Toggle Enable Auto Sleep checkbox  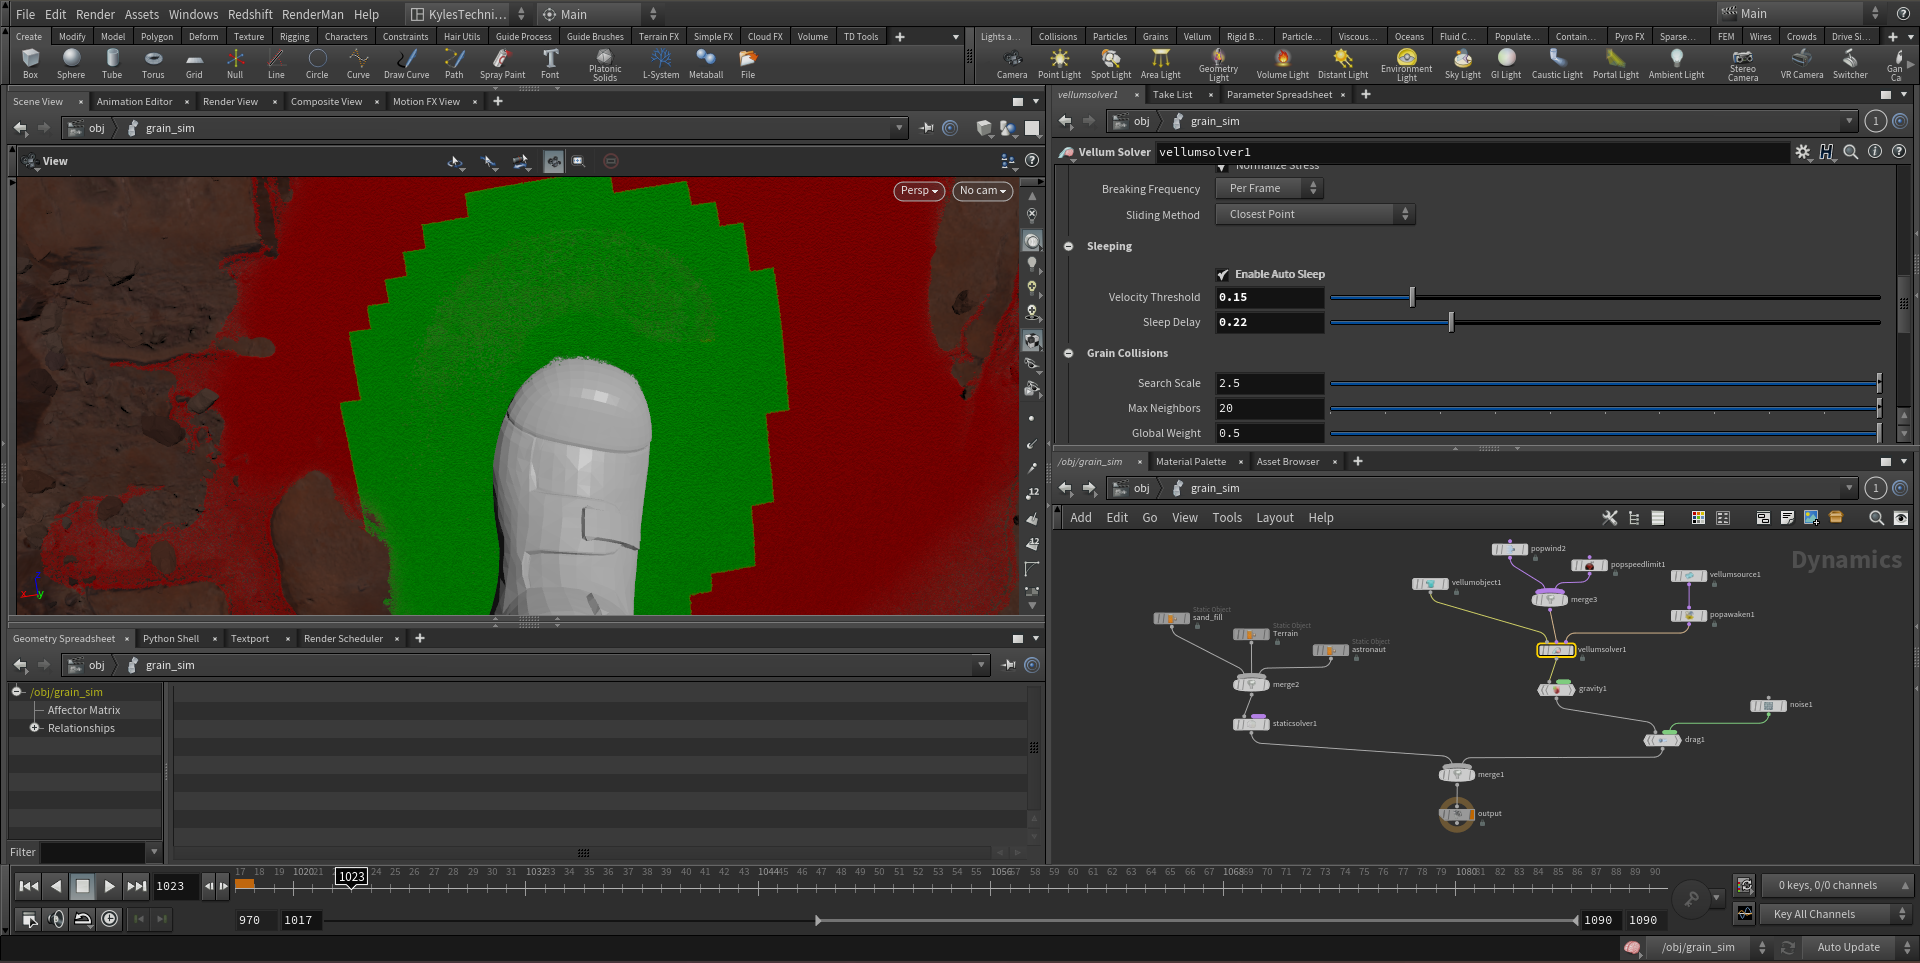point(1222,275)
